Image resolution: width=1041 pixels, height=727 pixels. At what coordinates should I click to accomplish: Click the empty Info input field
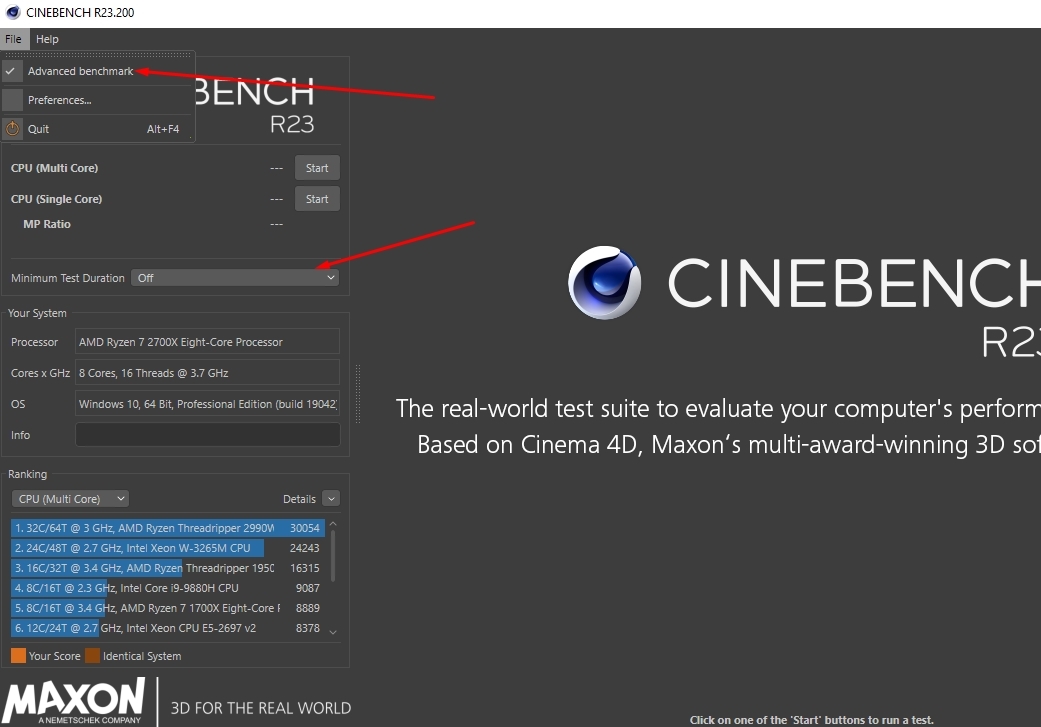[x=207, y=435]
